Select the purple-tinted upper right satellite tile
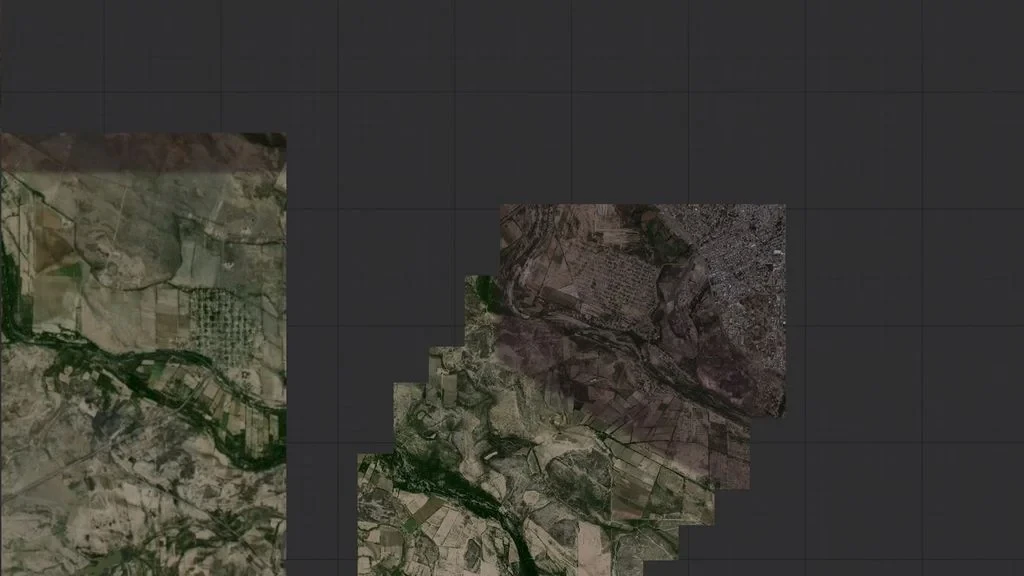This screenshot has width=1024, height=576. tap(643, 310)
